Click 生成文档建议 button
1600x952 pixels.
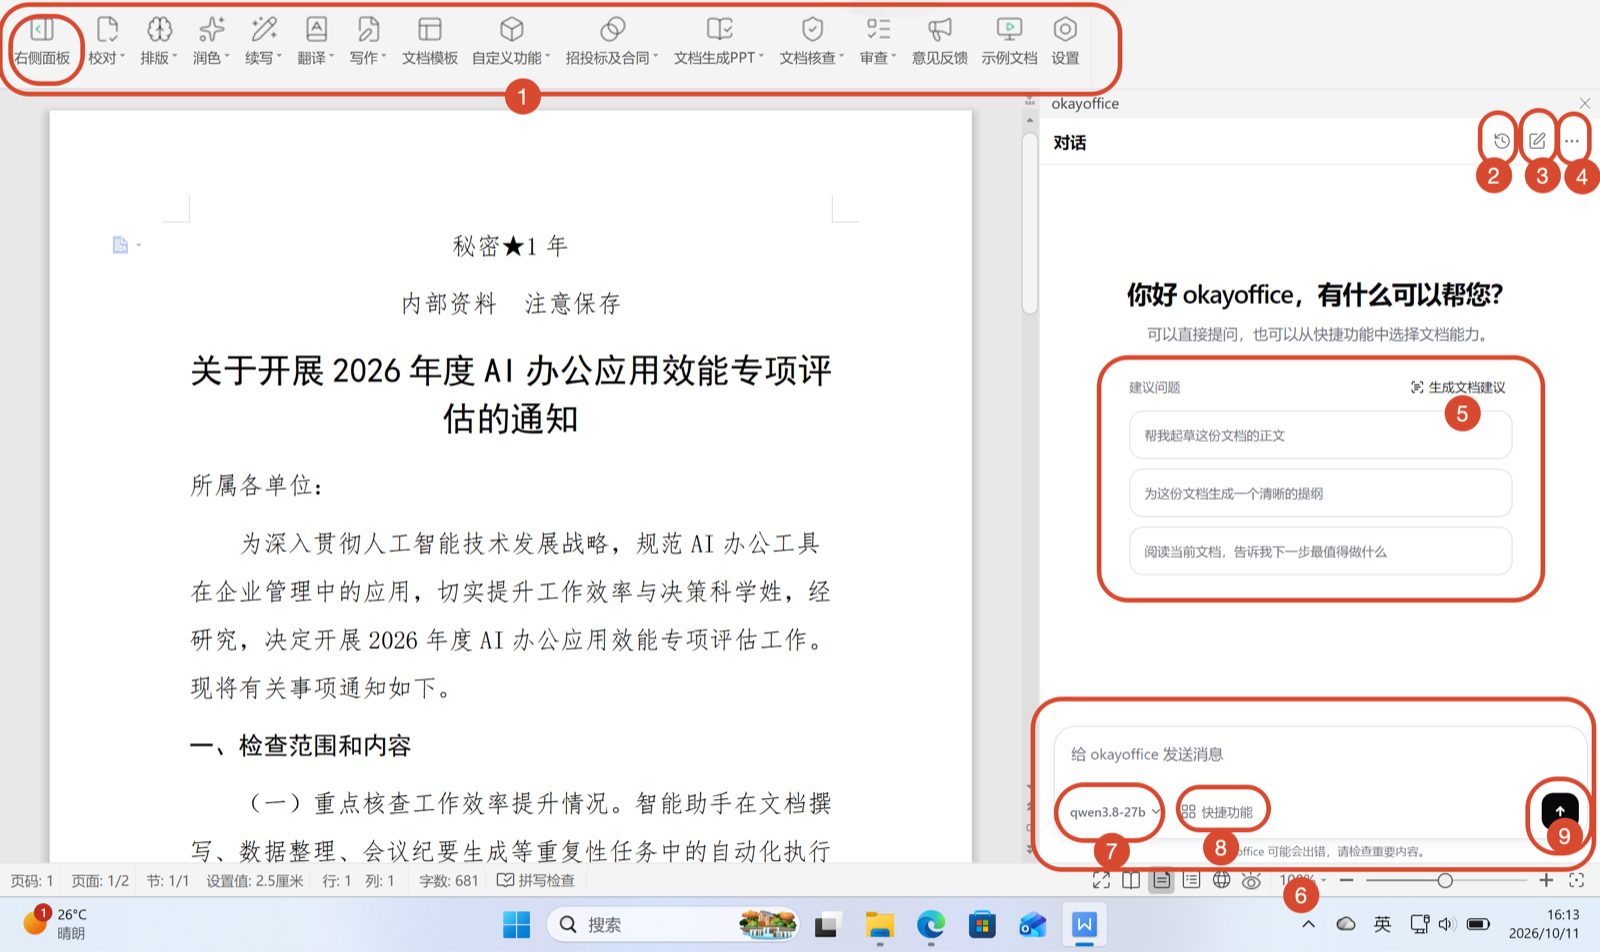coord(1457,387)
